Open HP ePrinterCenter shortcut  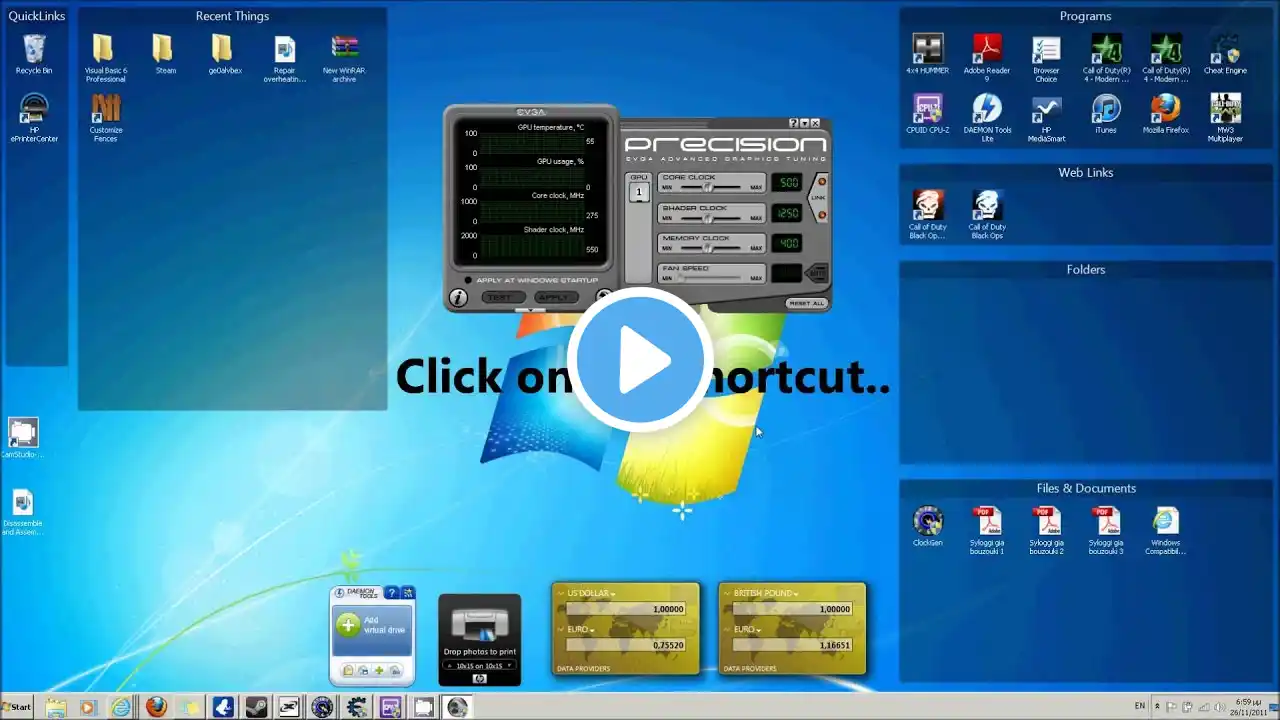[x=34, y=117]
